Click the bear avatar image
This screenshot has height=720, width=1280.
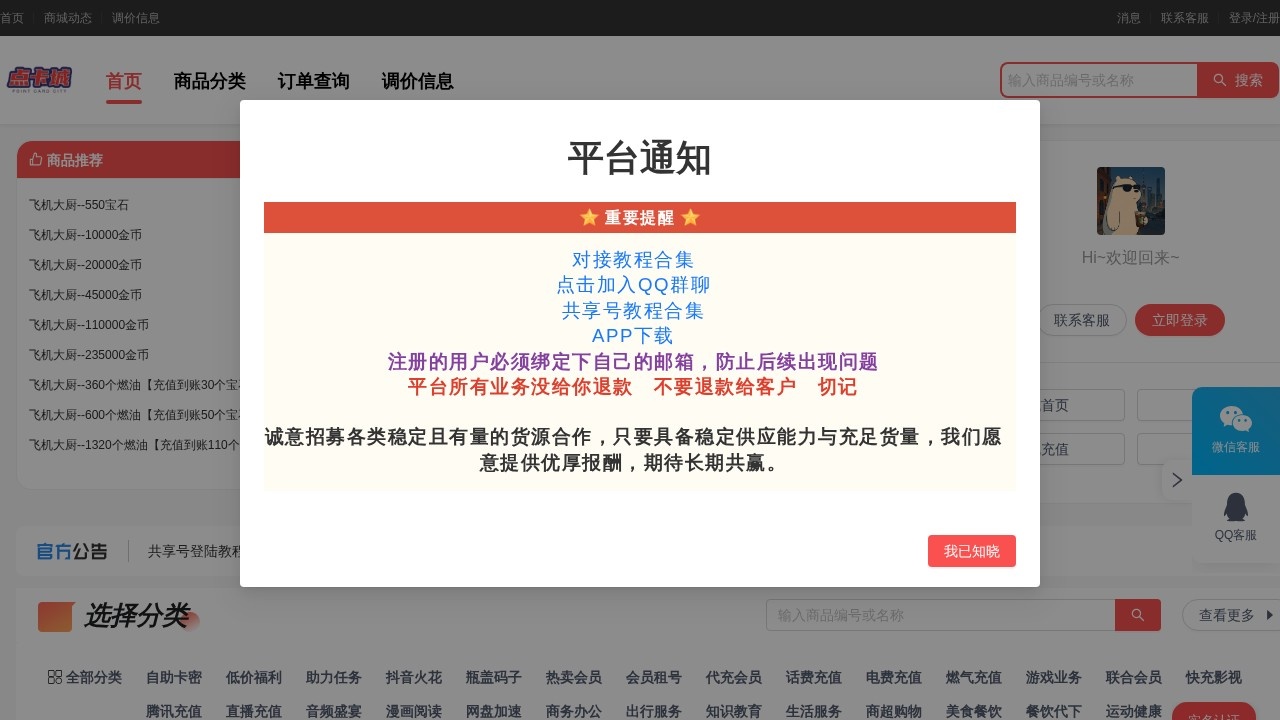pos(1131,201)
